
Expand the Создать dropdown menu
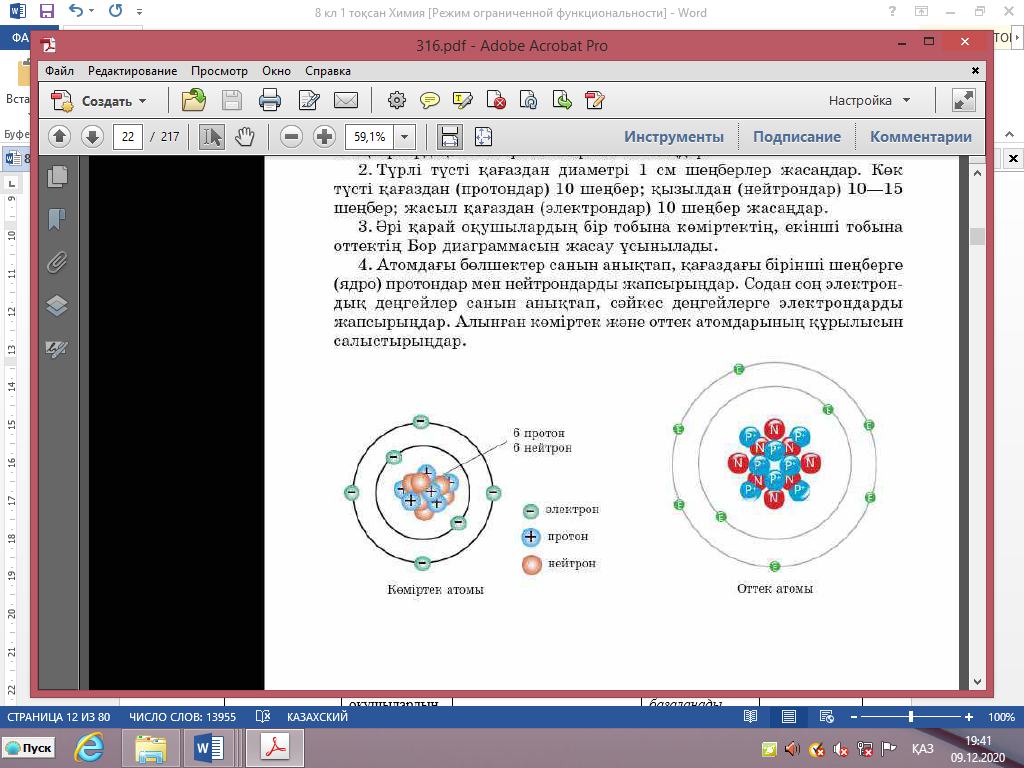pos(142,101)
